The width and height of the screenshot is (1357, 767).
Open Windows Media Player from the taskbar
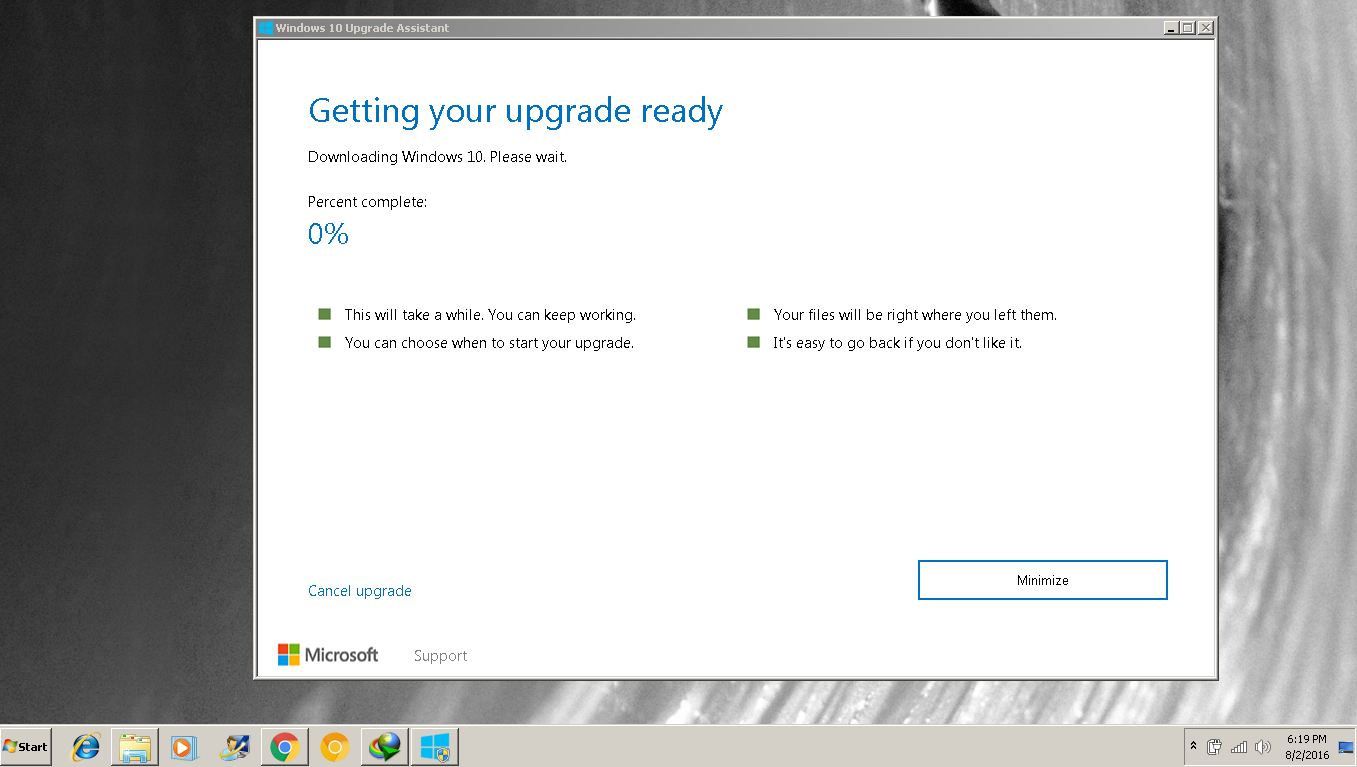pyautogui.click(x=184, y=747)
